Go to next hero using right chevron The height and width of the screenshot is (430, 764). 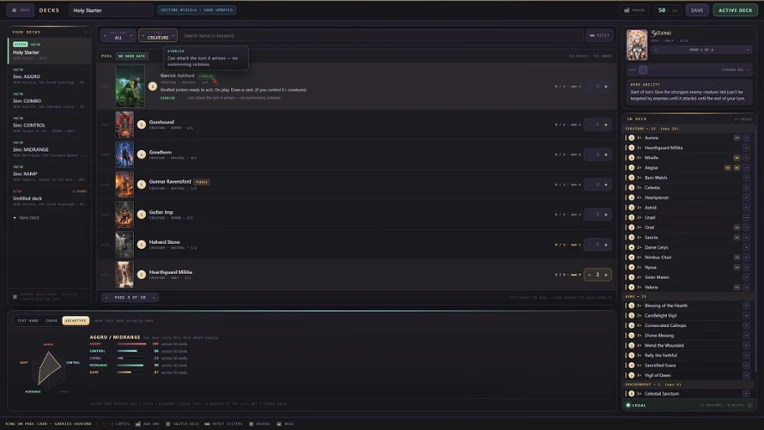747,50
